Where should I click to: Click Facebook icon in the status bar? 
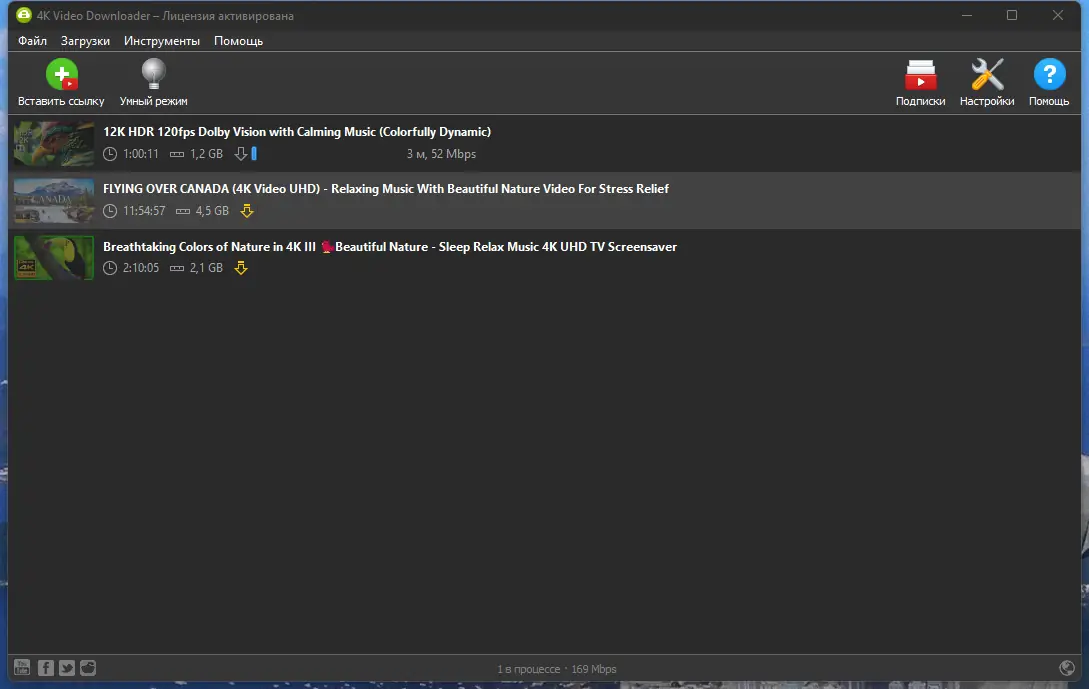pos(45,667)
